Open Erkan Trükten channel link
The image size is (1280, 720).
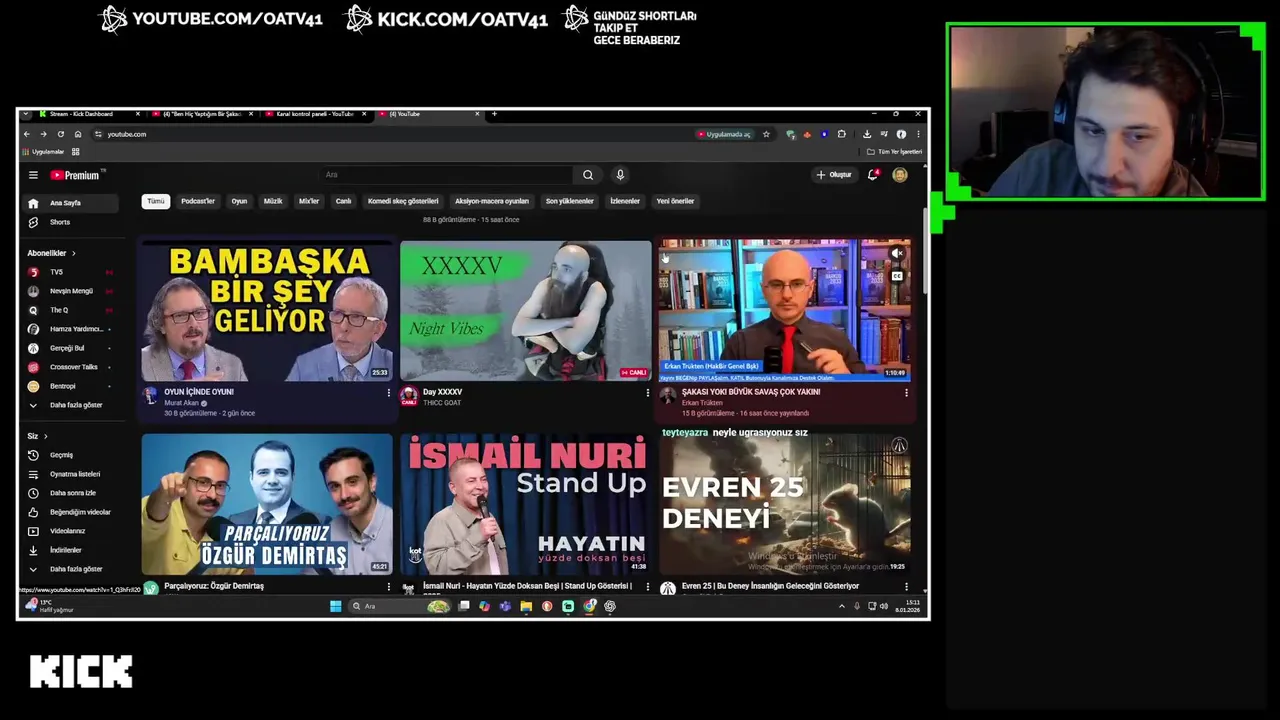click(x=702, y=403)
